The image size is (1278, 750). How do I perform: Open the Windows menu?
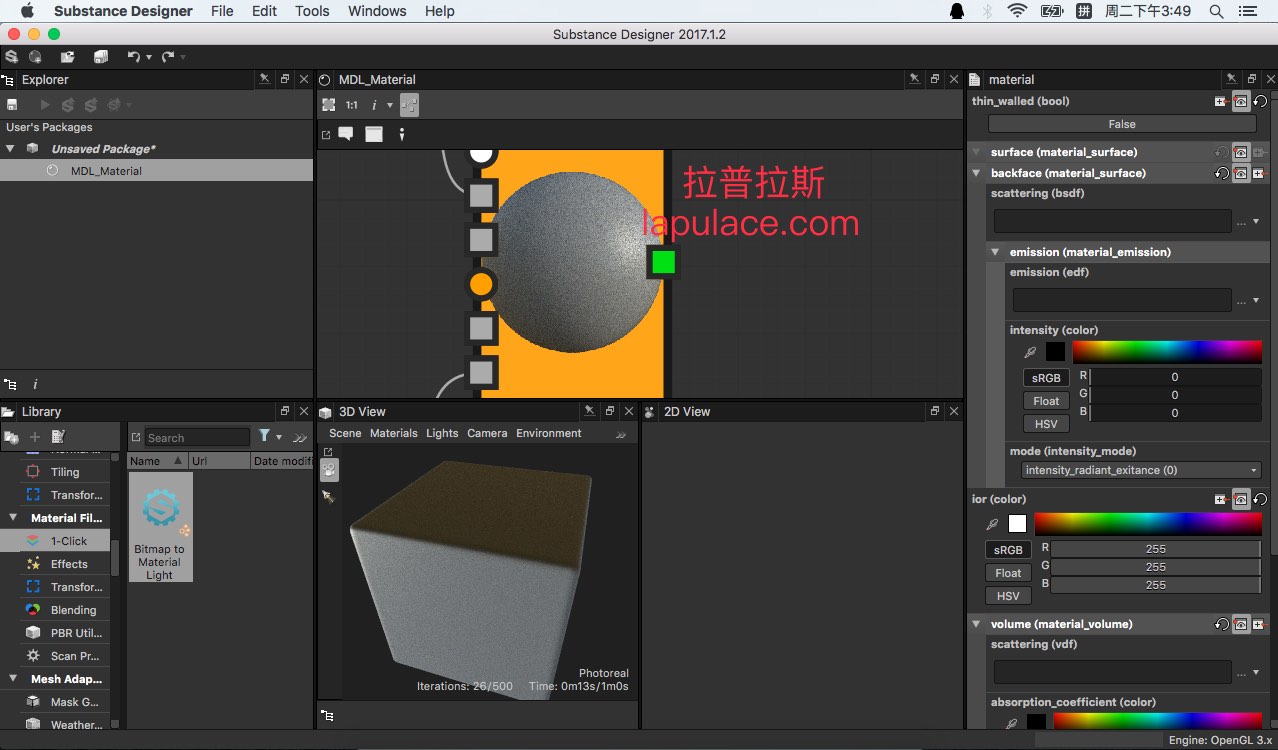(377, 11)
